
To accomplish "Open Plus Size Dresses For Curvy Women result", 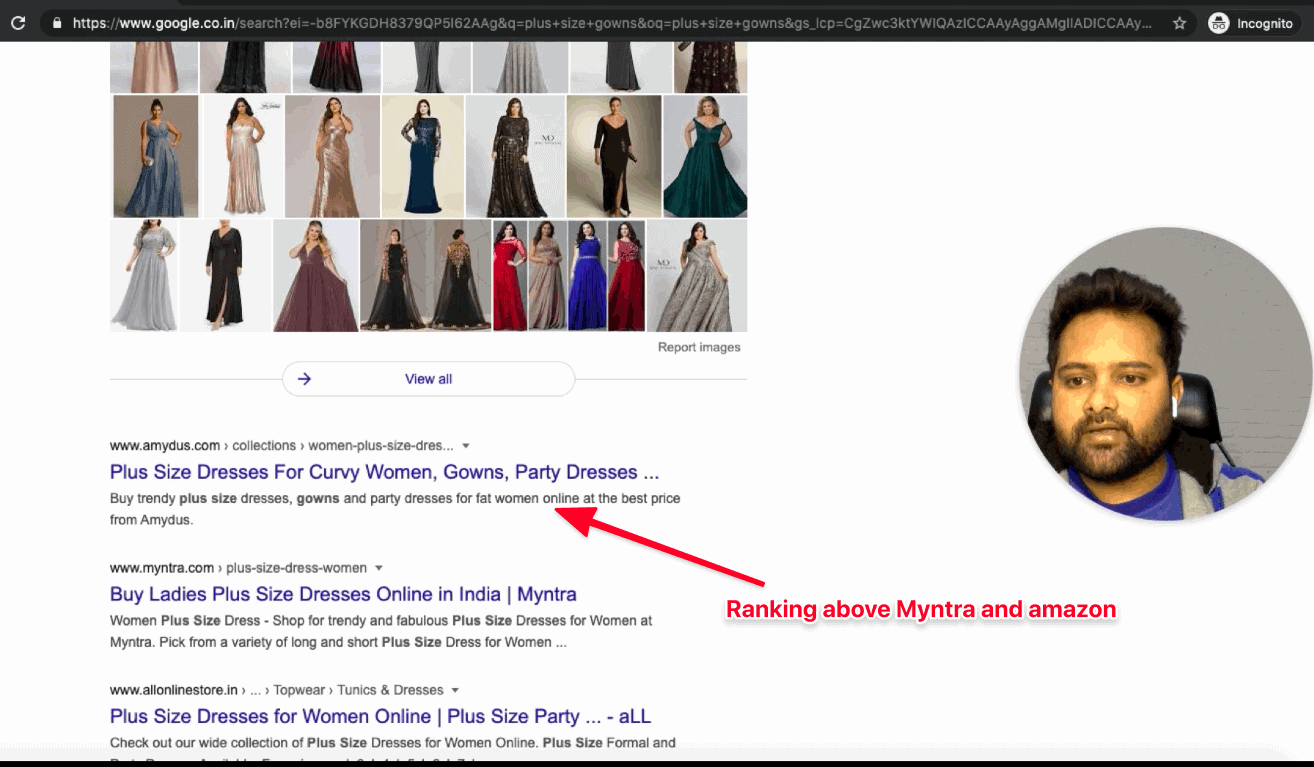I will coord(384,472).
